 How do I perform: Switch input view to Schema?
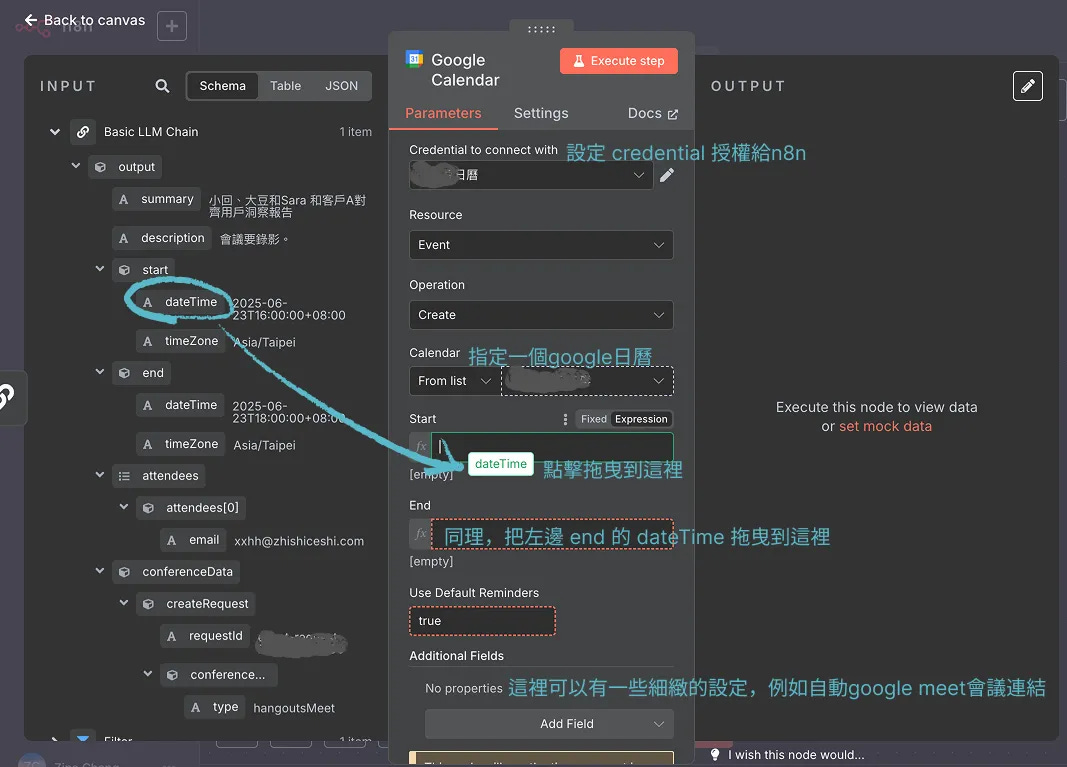point(223,86)
